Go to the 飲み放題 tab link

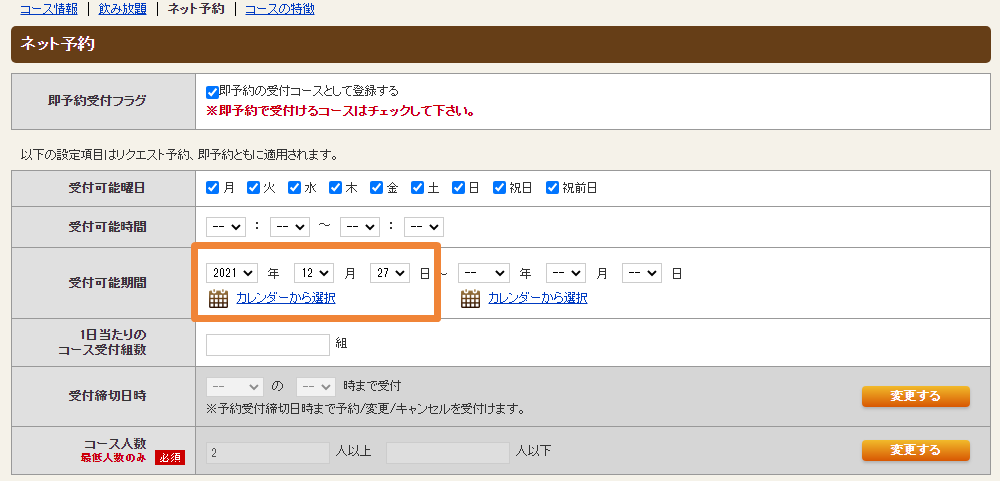(x=123, y=9)
